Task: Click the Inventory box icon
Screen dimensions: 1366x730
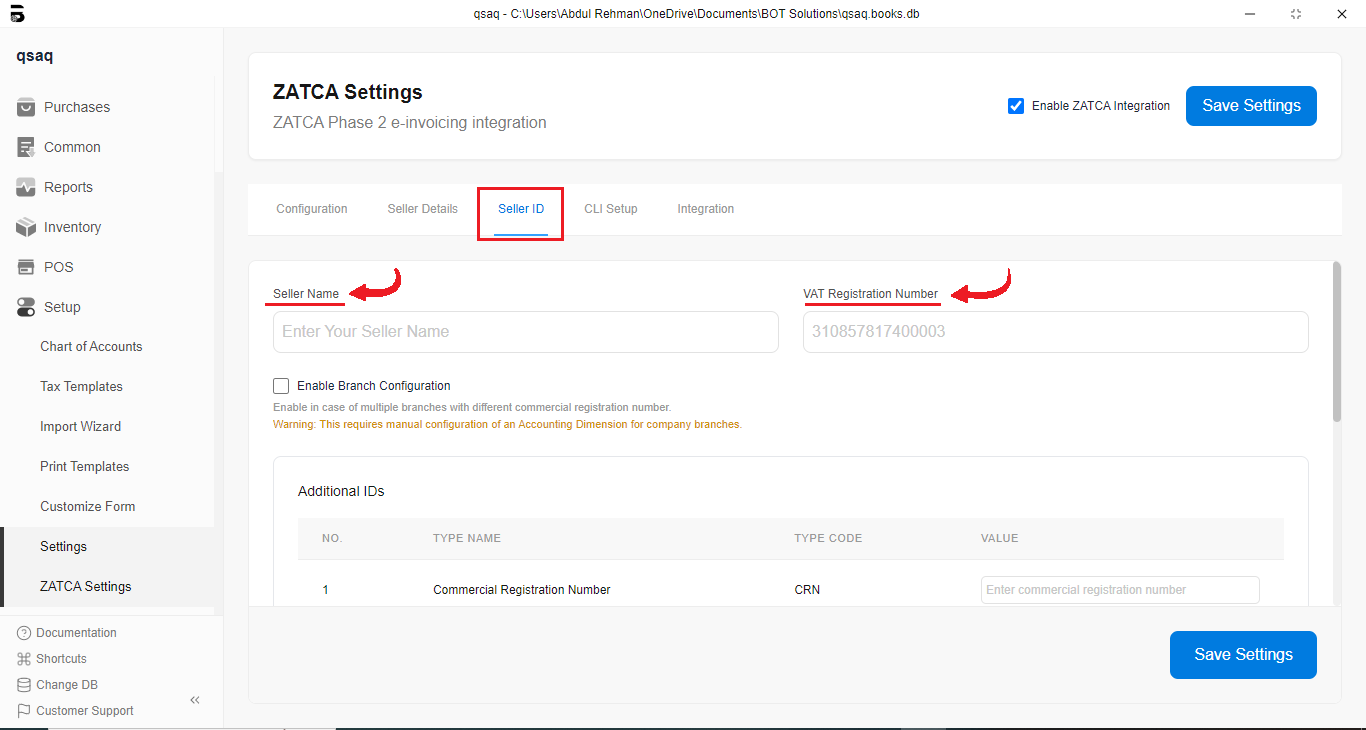Action: tap(26, 227)
